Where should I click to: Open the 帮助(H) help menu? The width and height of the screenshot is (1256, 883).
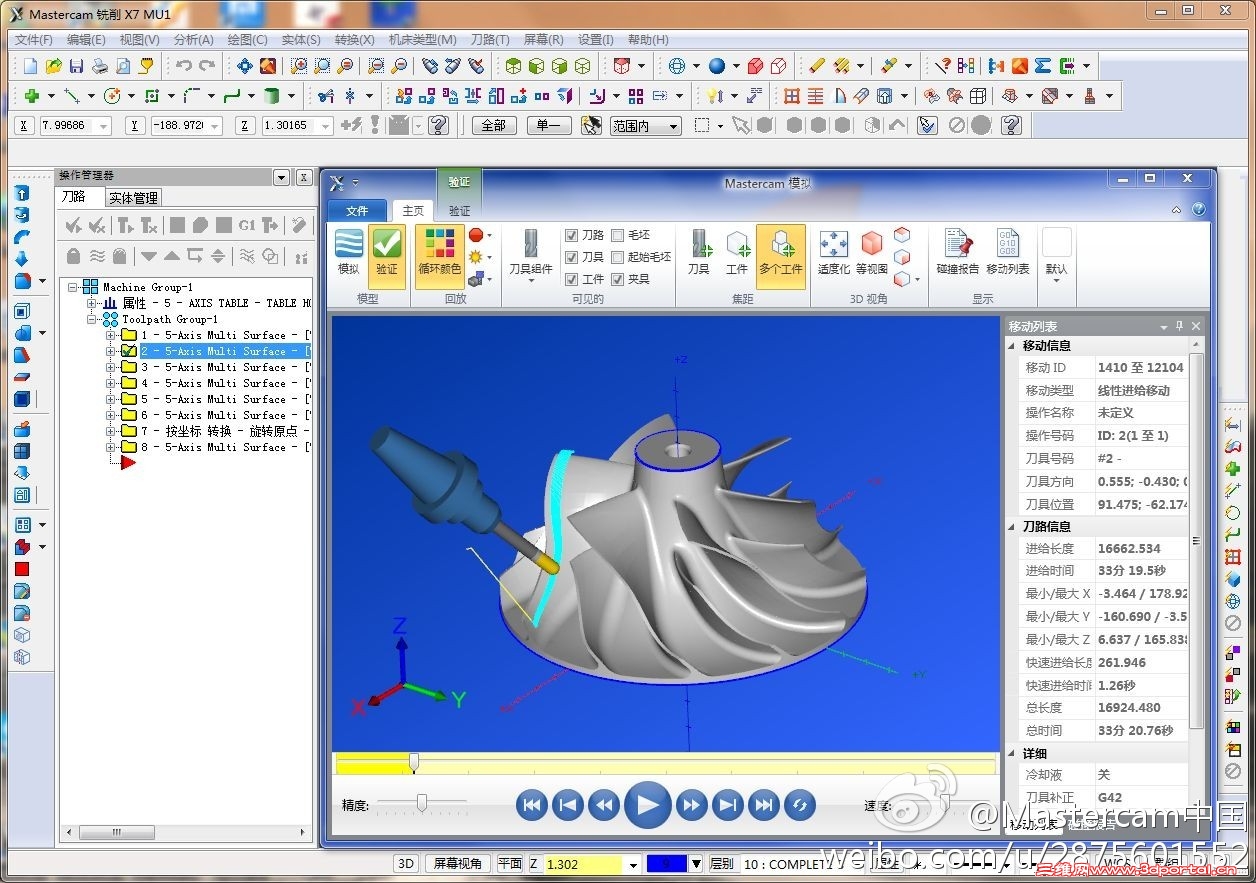tap(648, 40)
